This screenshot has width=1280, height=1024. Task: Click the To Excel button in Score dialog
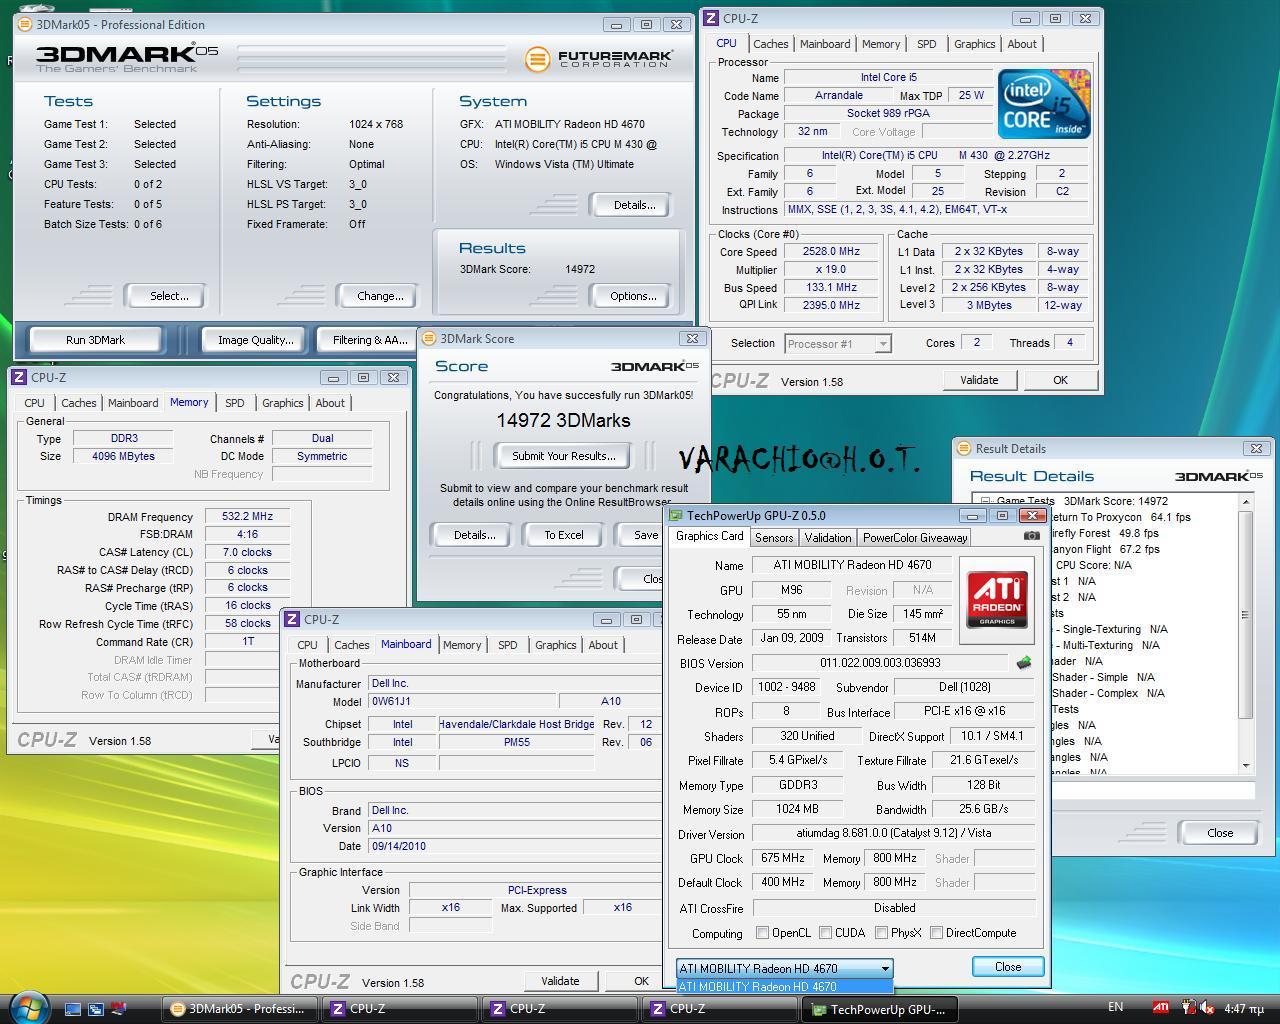[x=563, y=535]
